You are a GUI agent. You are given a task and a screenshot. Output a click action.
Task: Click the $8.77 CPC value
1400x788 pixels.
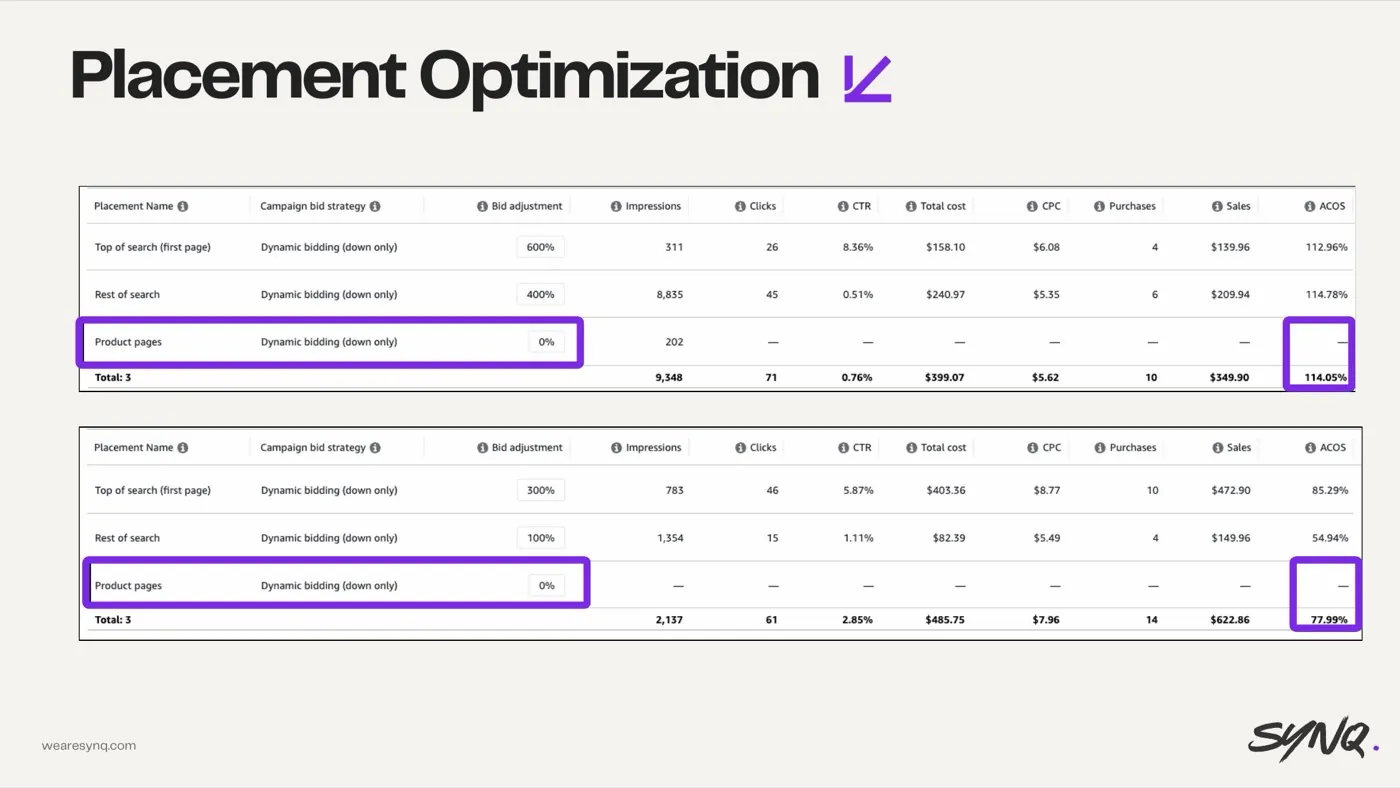tap(1046, 491)
